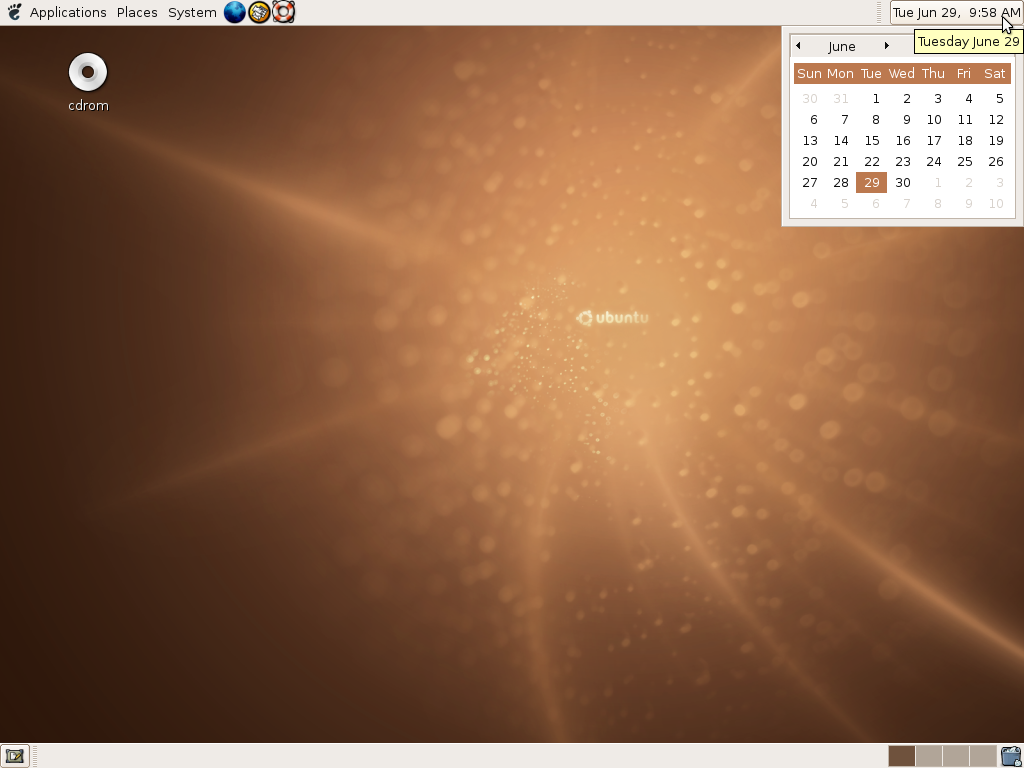
Task: Select June 30 in the calendar
Action: click(x=902, y=182)
